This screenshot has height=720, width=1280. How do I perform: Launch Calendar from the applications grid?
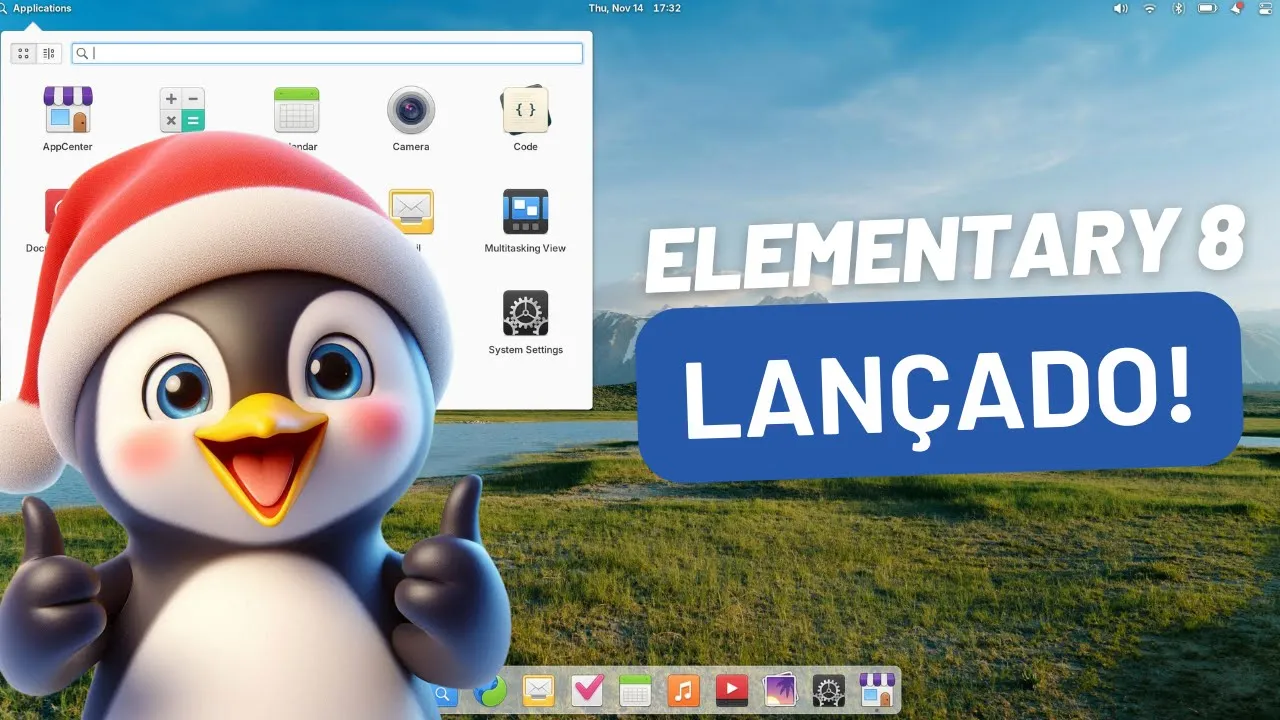[297, 119]
